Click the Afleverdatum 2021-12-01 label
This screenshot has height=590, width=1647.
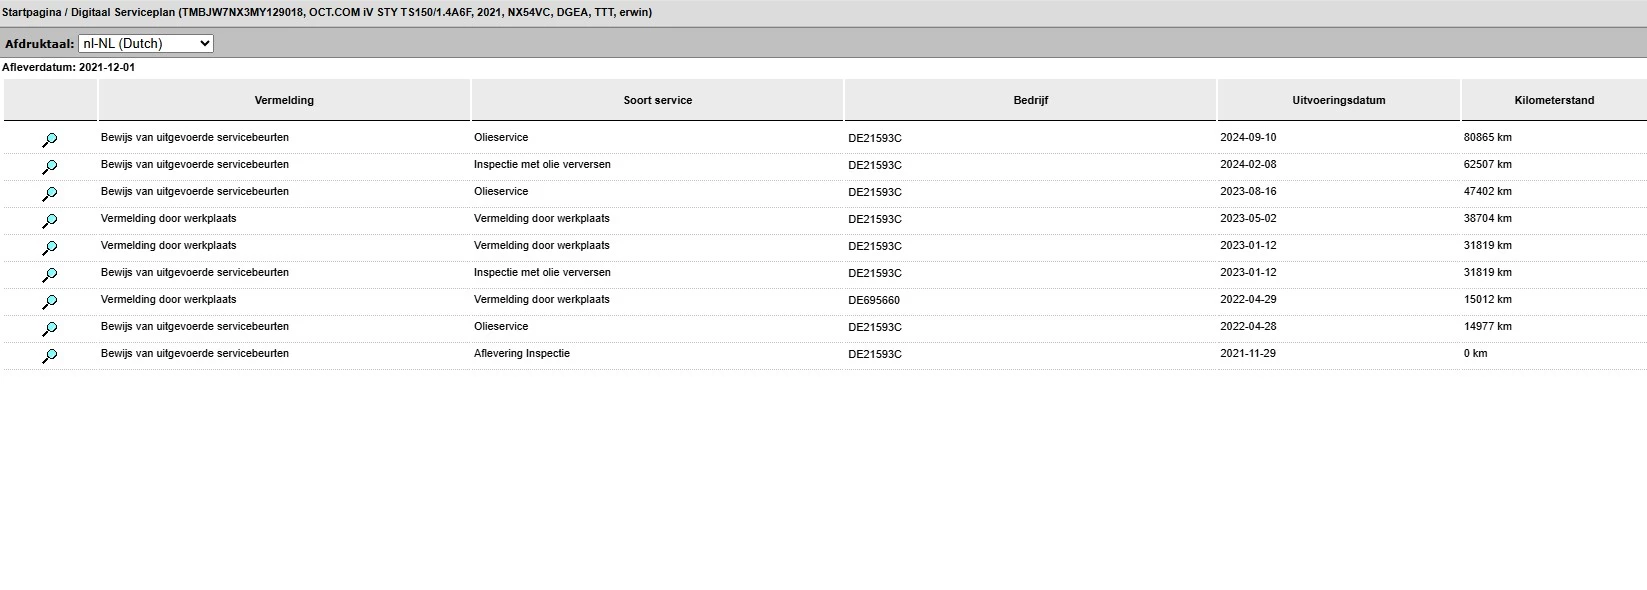point(68,67)
